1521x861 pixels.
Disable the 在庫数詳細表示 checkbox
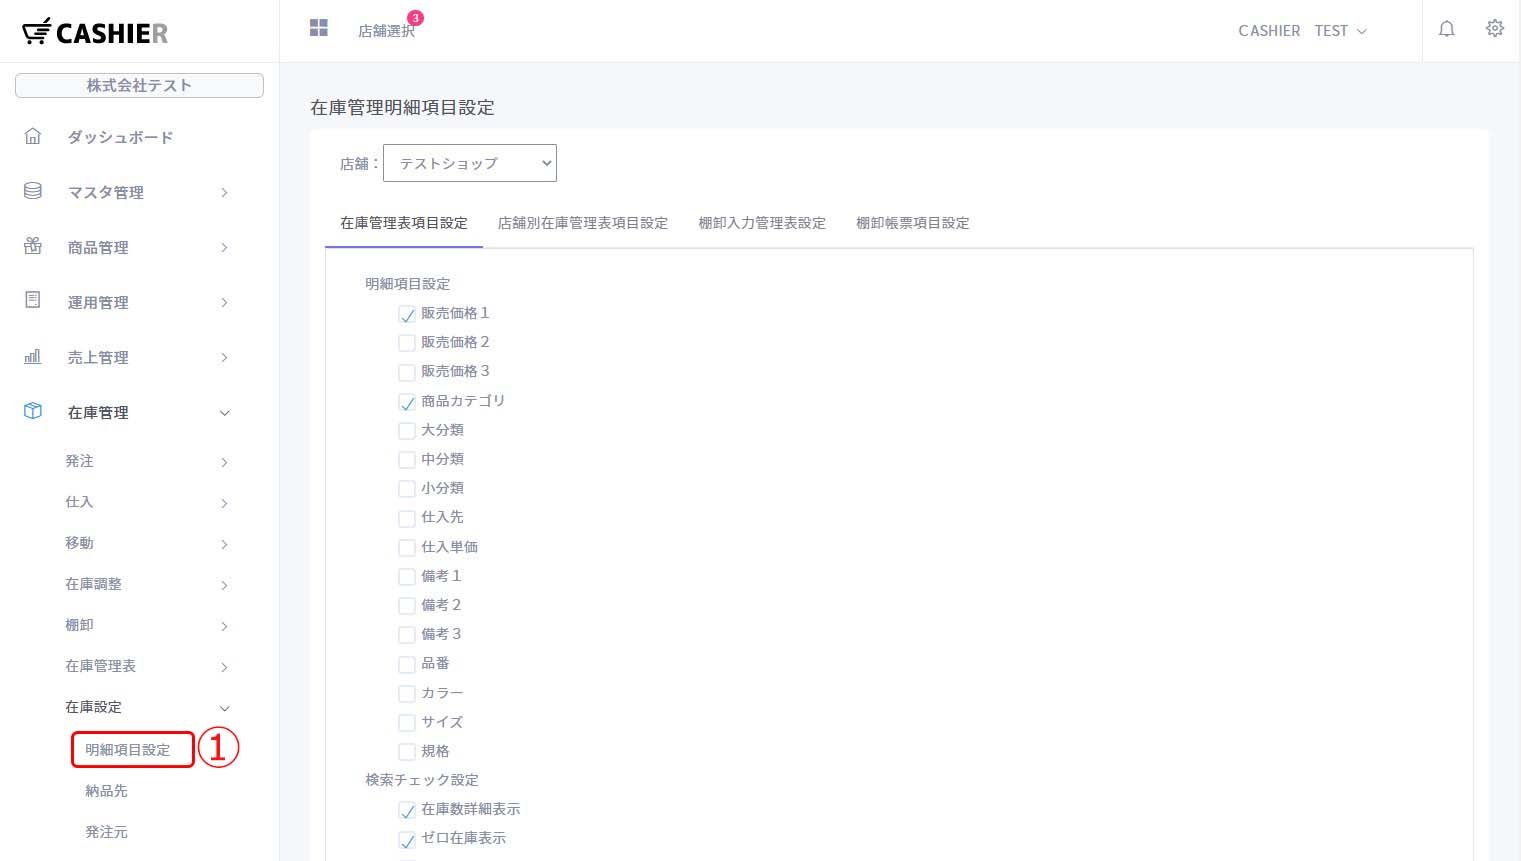407,810
